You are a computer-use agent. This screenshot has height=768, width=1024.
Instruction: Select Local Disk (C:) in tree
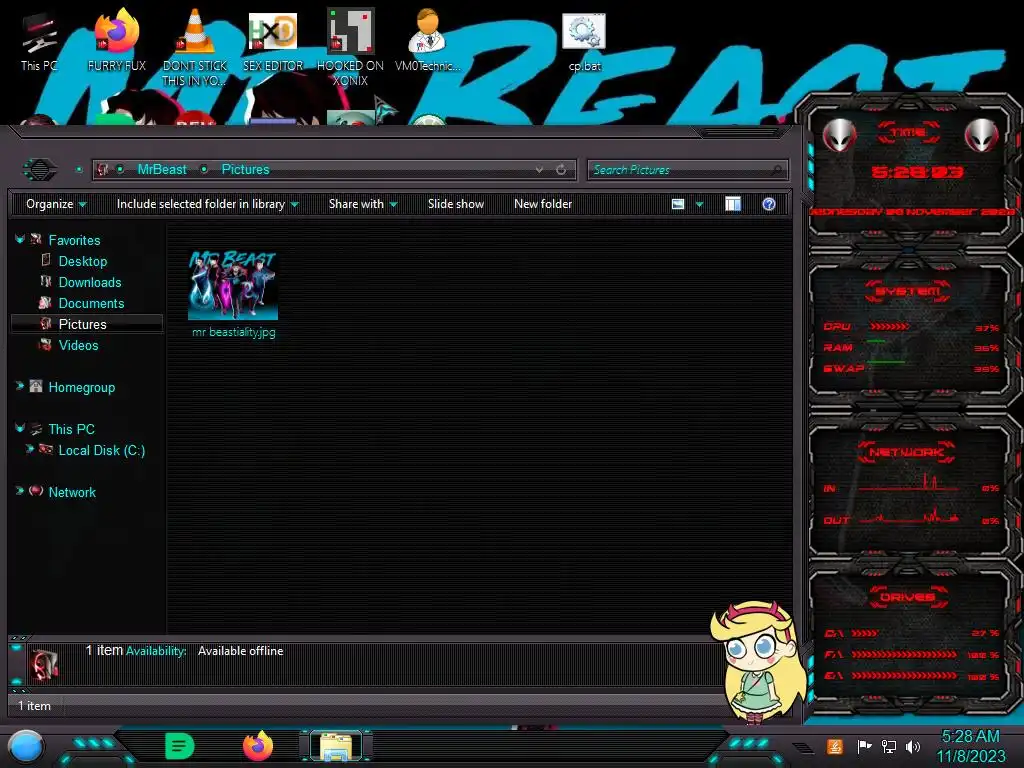102,450
